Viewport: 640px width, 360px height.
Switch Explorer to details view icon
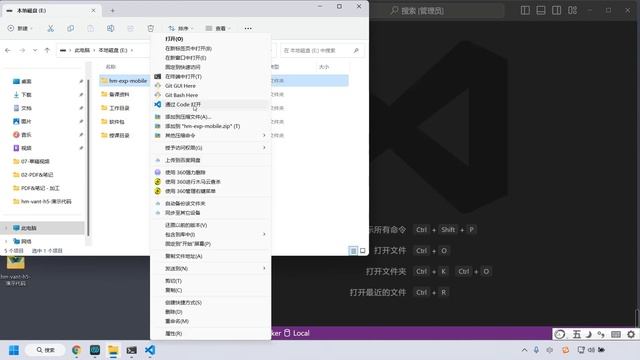[353, 251]
